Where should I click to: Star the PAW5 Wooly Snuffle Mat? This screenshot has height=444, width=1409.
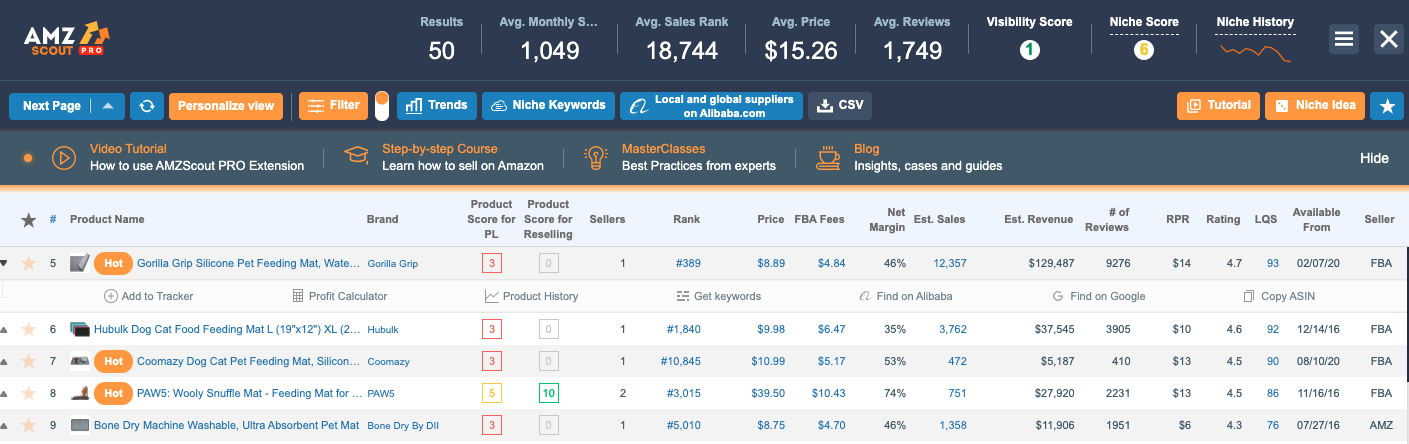click(28, 393)
